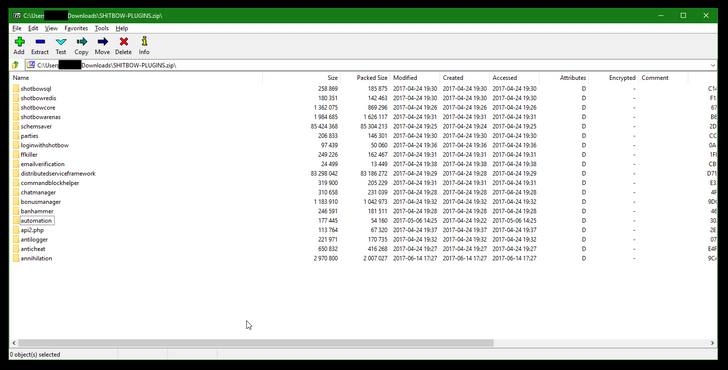The image size is (728, 370).
Task: Select the automation folder name
Action: [36, 221]
